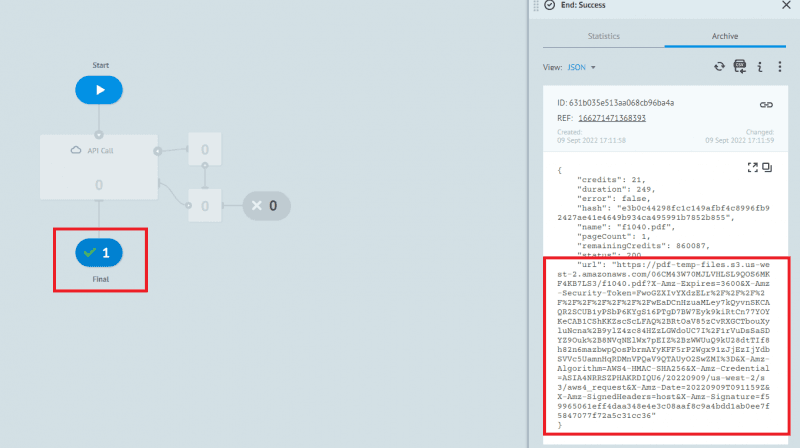The width and height of the screenshot is (800, 448).
Task: Click the Start play node
Action: pyautogui.click(x=98, y=89)
